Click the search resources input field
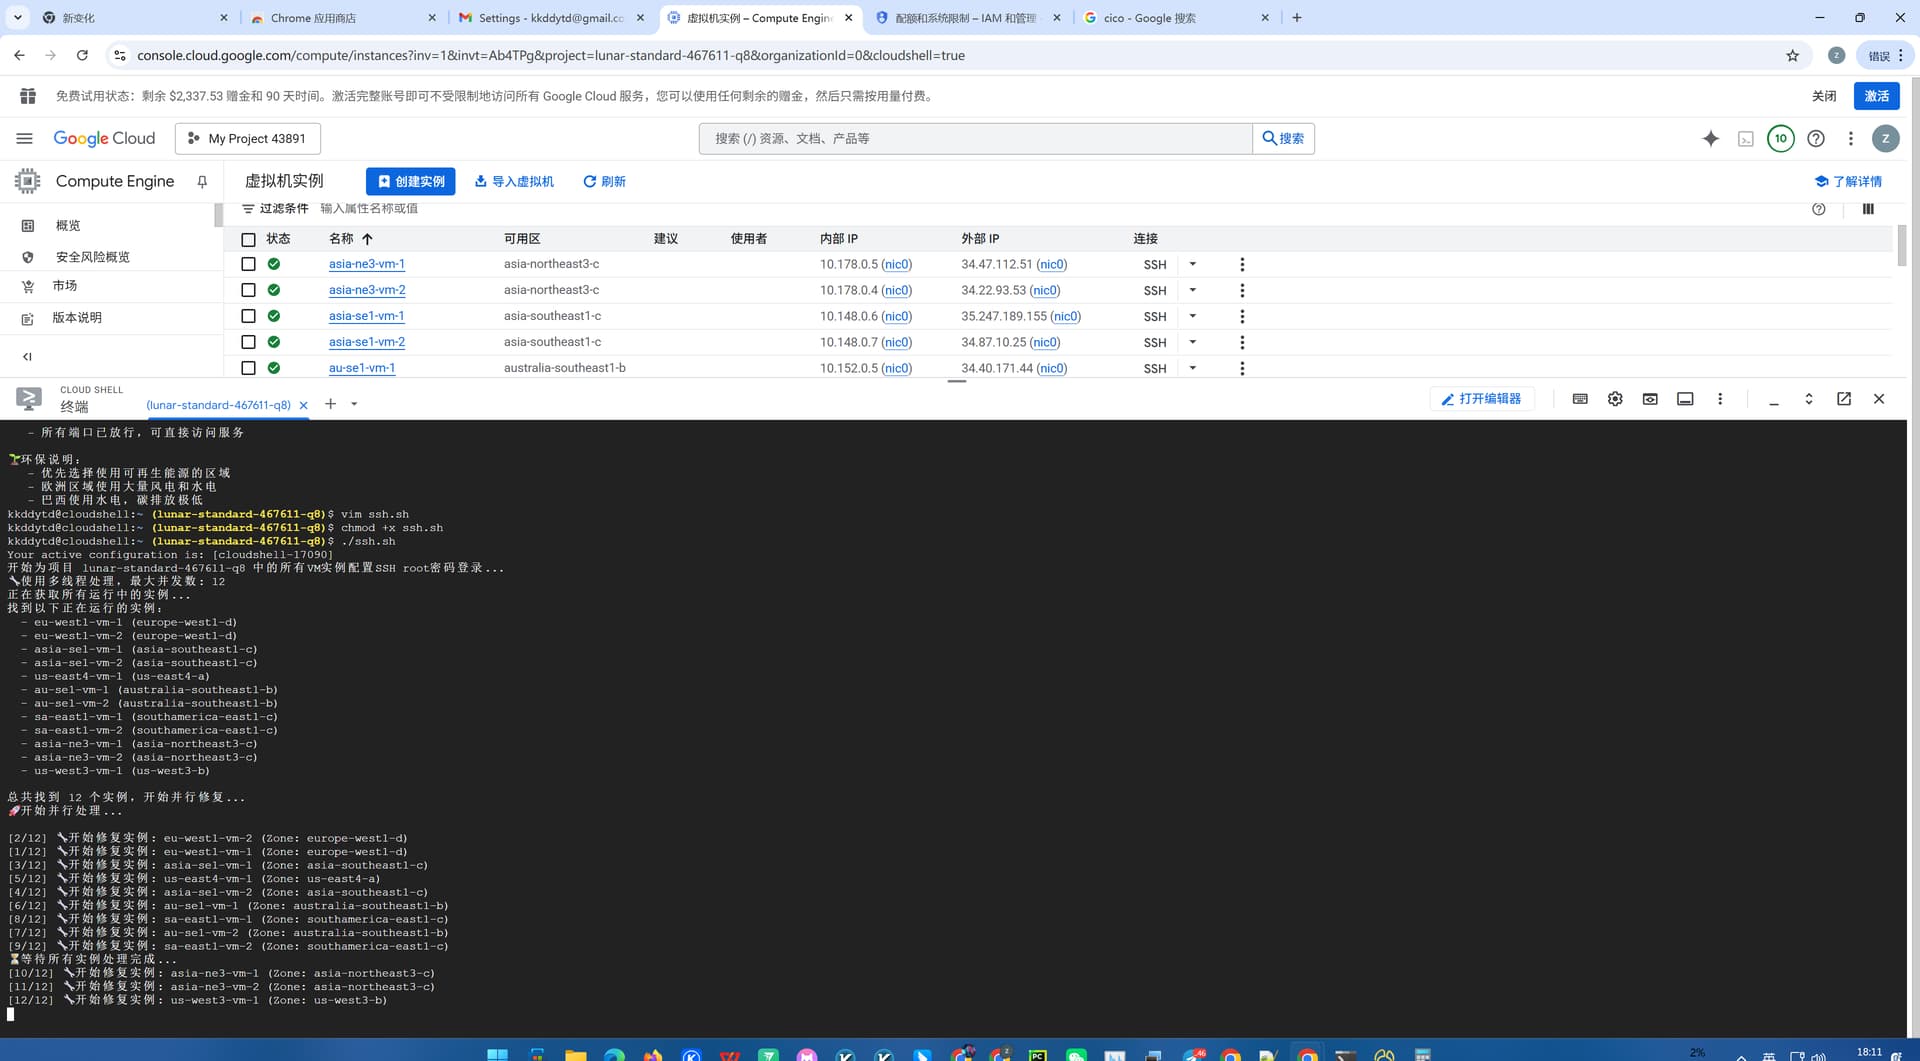This screenshot has height=1061, width=1920. pyautogui.click(x=975, y=139)
